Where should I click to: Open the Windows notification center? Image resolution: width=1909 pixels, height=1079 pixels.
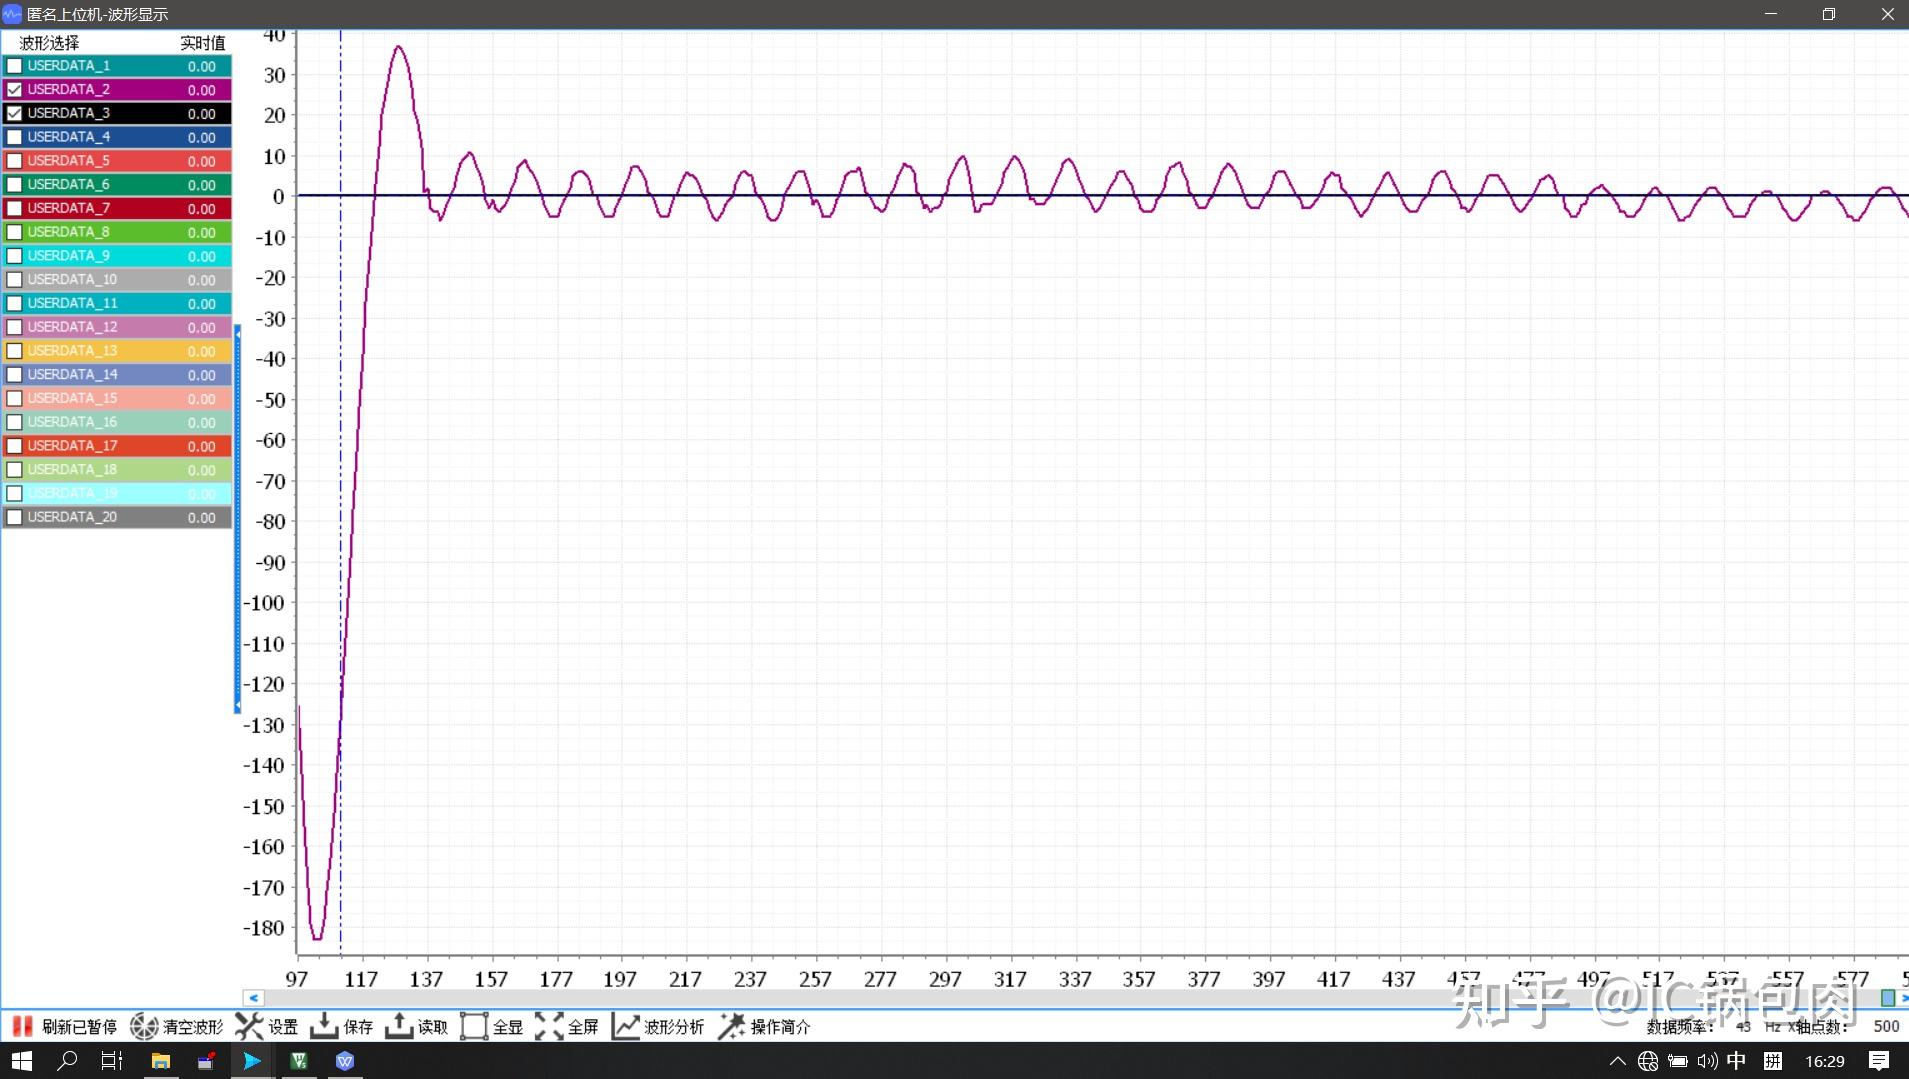pos(1879,1061)
